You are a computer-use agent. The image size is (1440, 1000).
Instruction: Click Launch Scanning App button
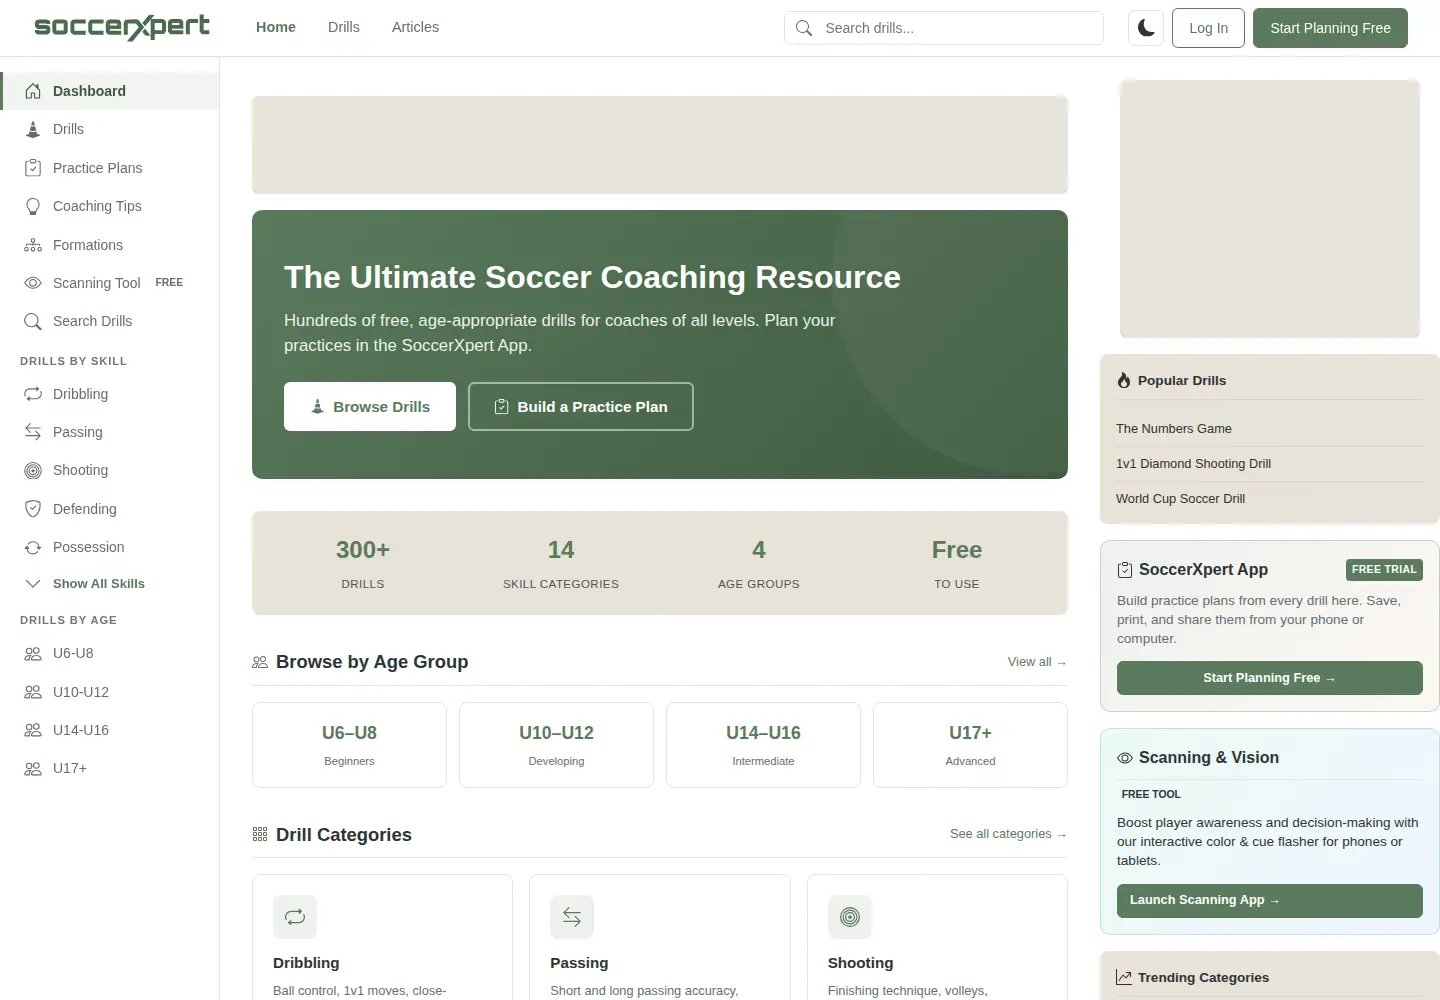coord(1270,901)
